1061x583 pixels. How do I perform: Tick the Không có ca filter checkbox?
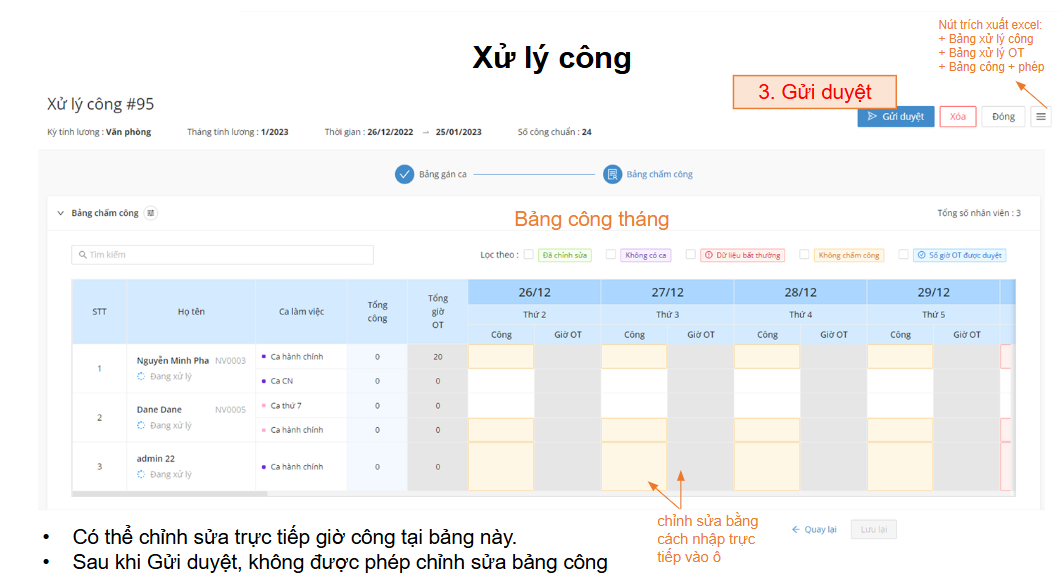point(610,255)
